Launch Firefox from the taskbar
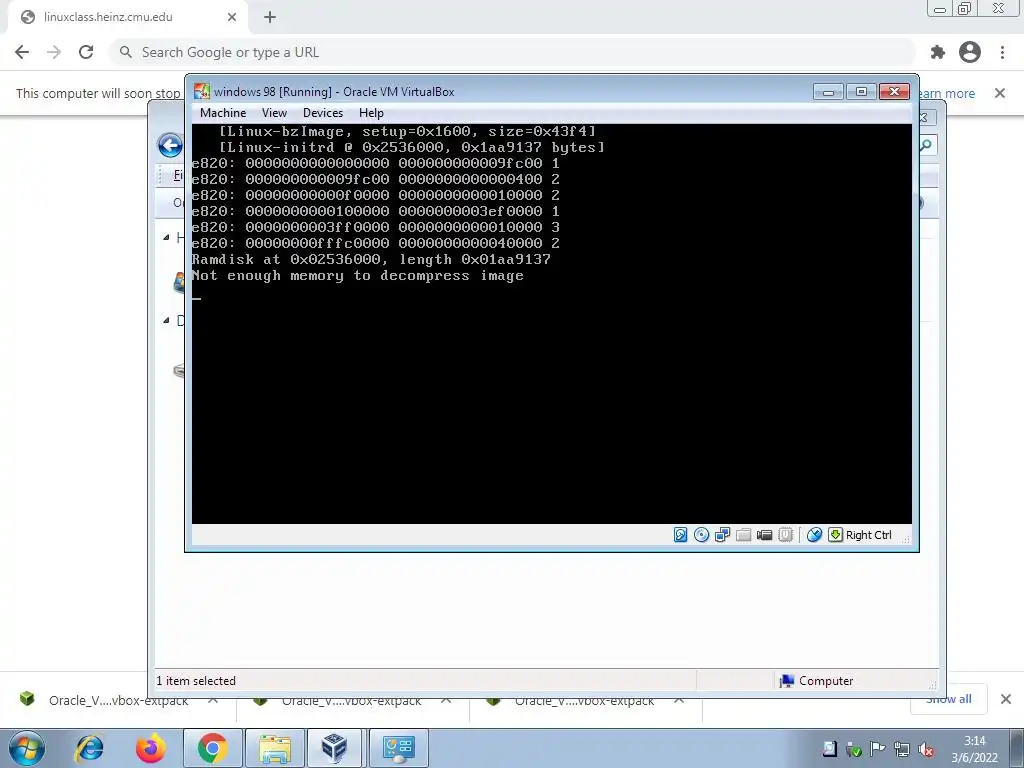1024x768 pixels. click(x=151, y=748)
